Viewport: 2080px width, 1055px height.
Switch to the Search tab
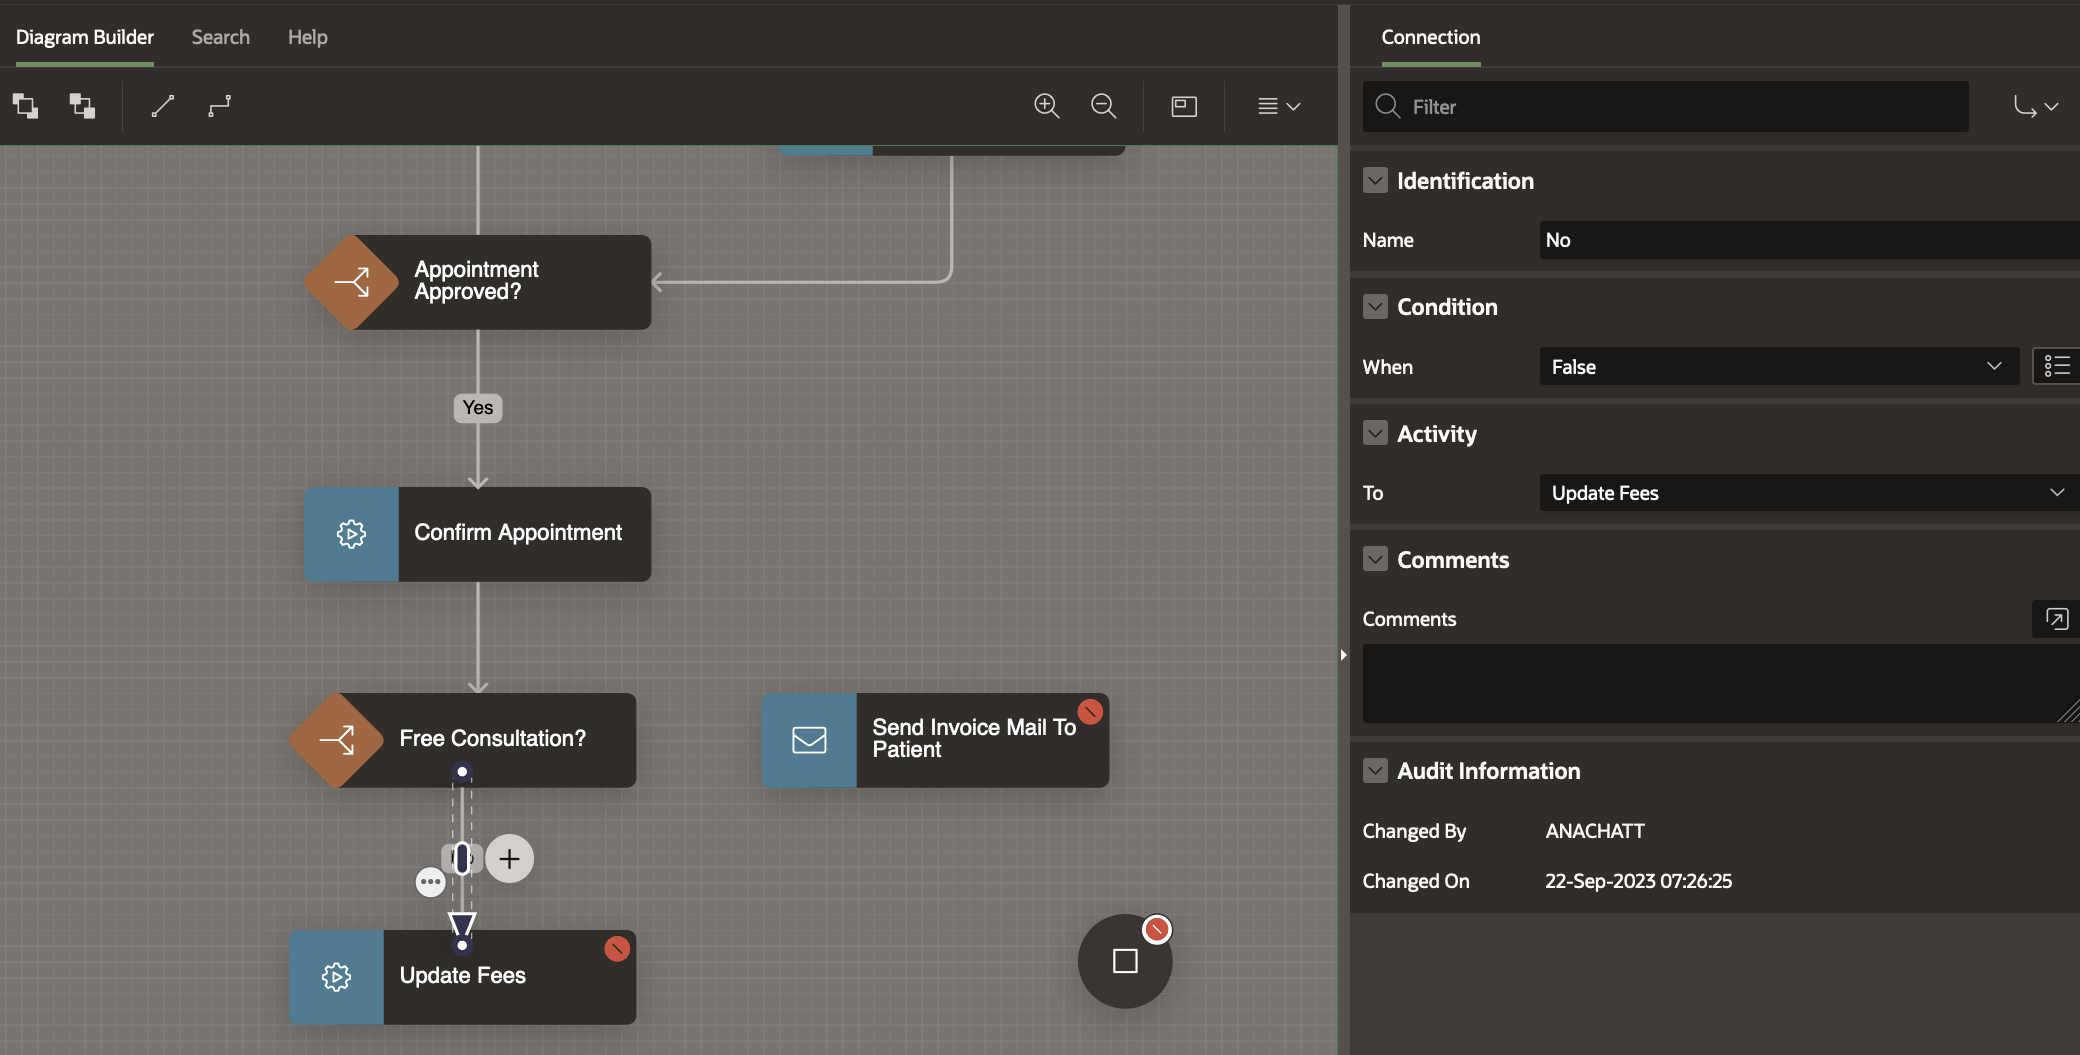click(x=220, y=37)
